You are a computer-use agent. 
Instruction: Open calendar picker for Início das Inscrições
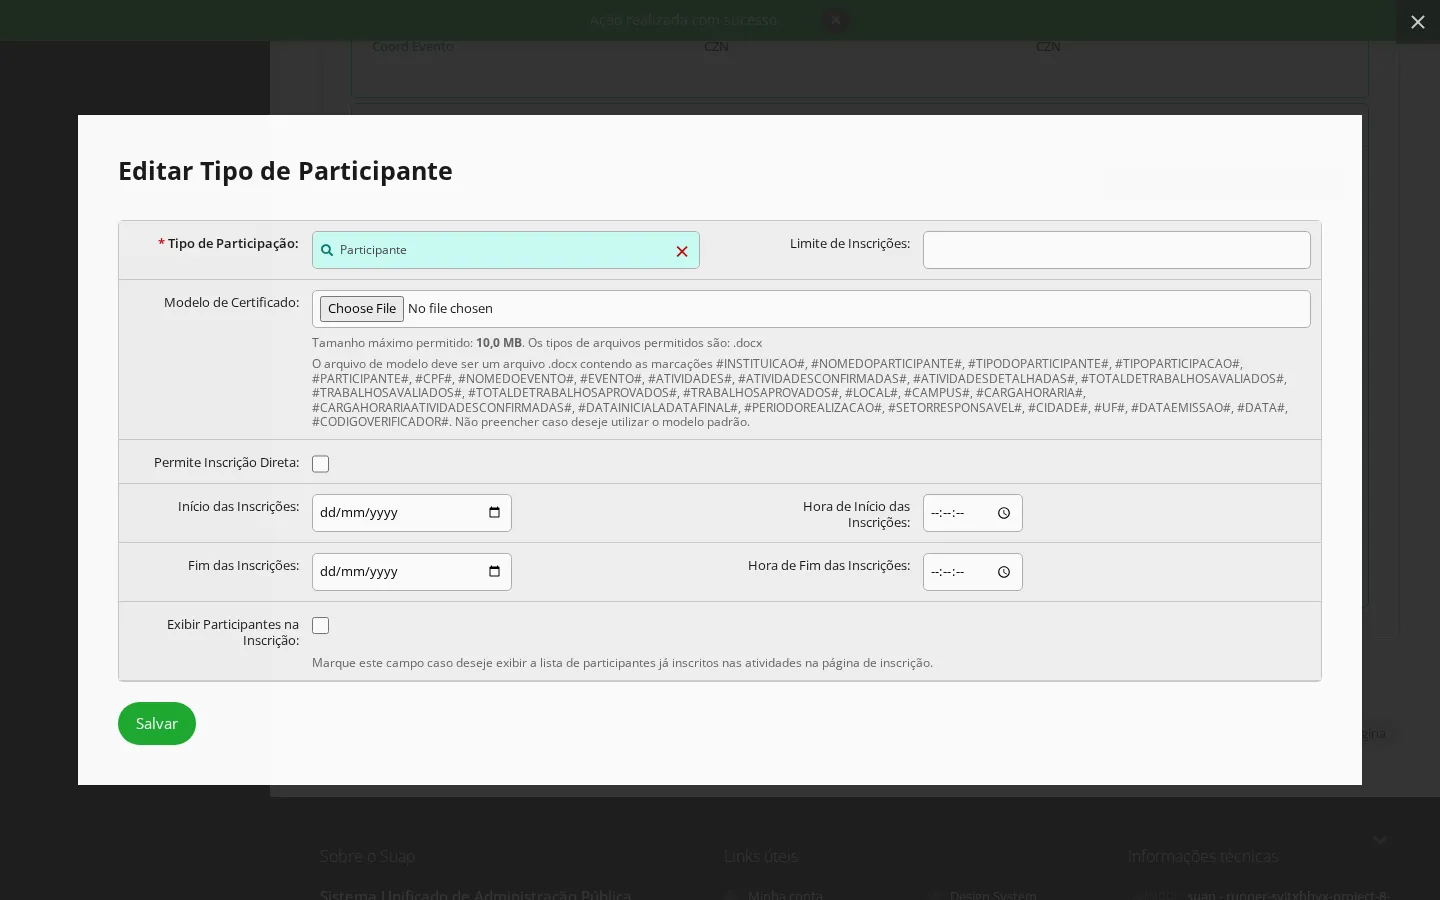point(494,512)
